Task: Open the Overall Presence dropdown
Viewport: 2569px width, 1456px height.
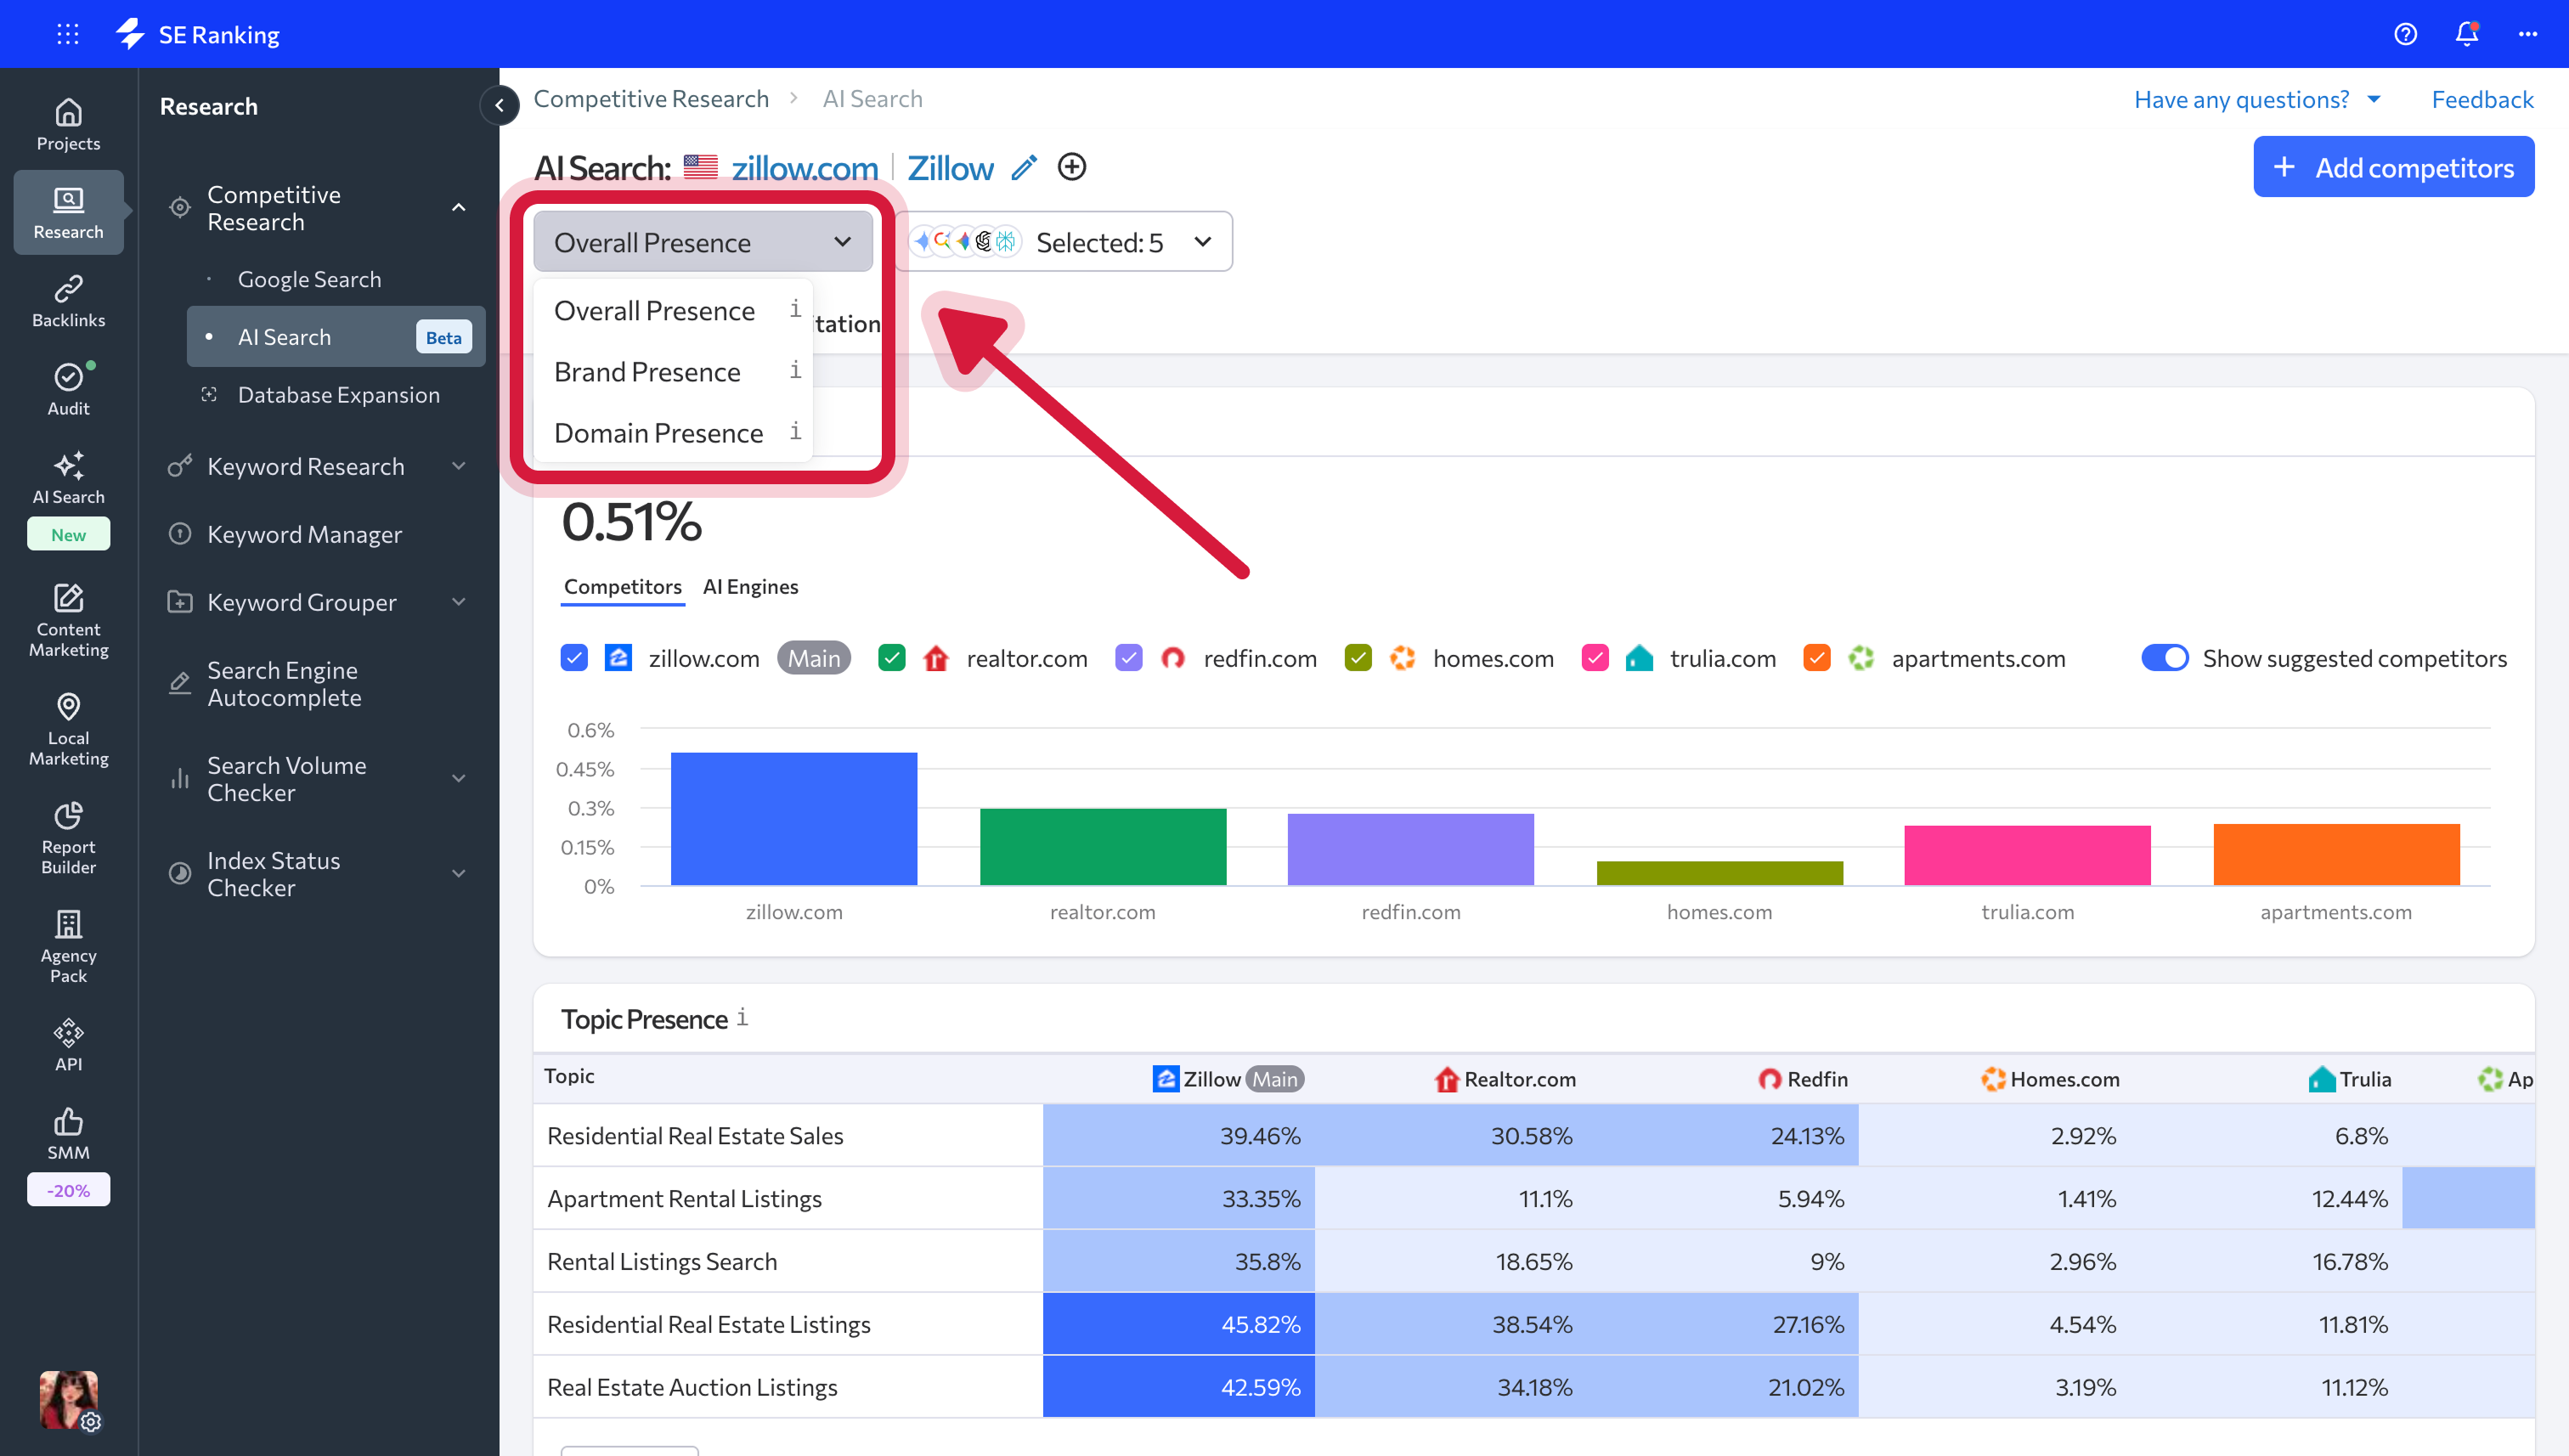Action: 703,241
